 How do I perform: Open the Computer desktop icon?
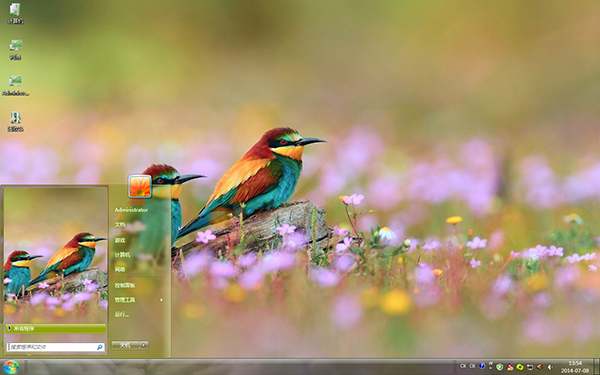(15, 13)
